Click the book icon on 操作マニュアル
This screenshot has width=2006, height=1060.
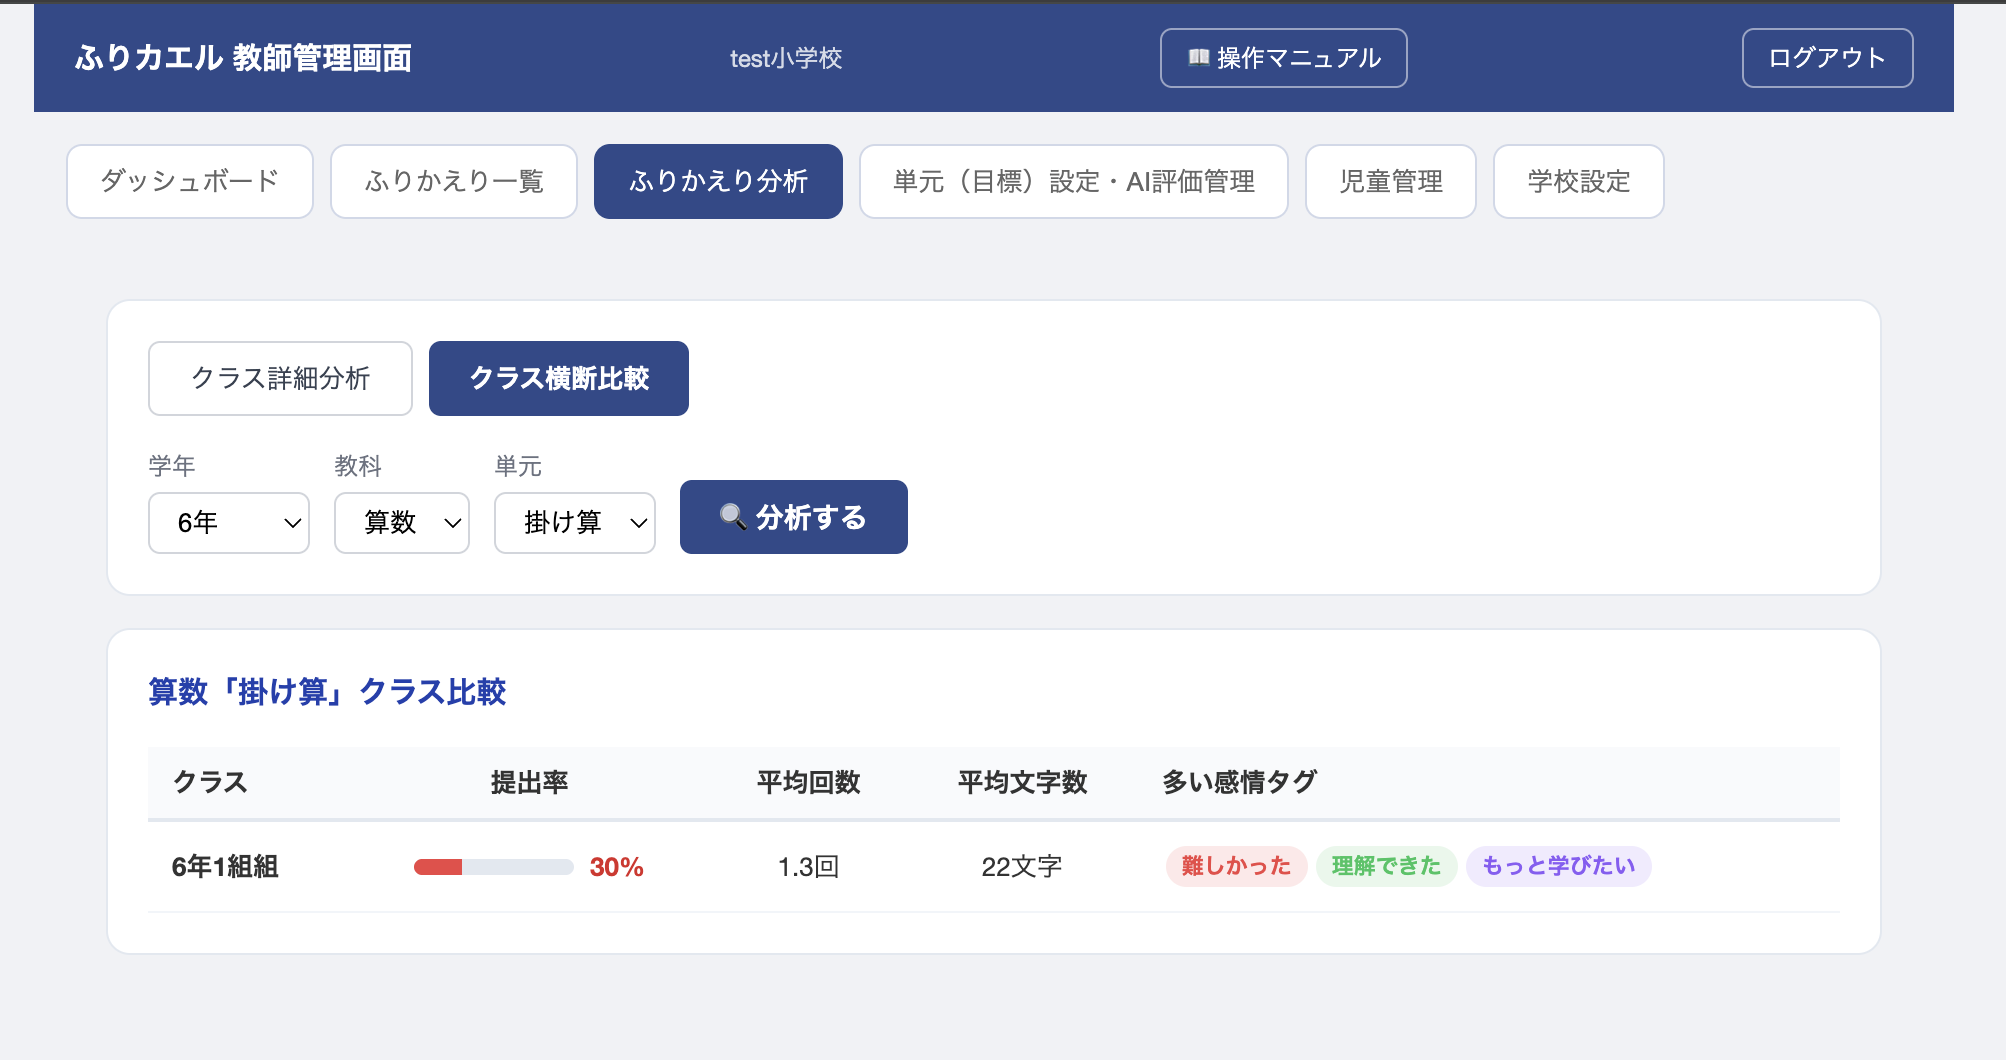(x=1198, y=58)
